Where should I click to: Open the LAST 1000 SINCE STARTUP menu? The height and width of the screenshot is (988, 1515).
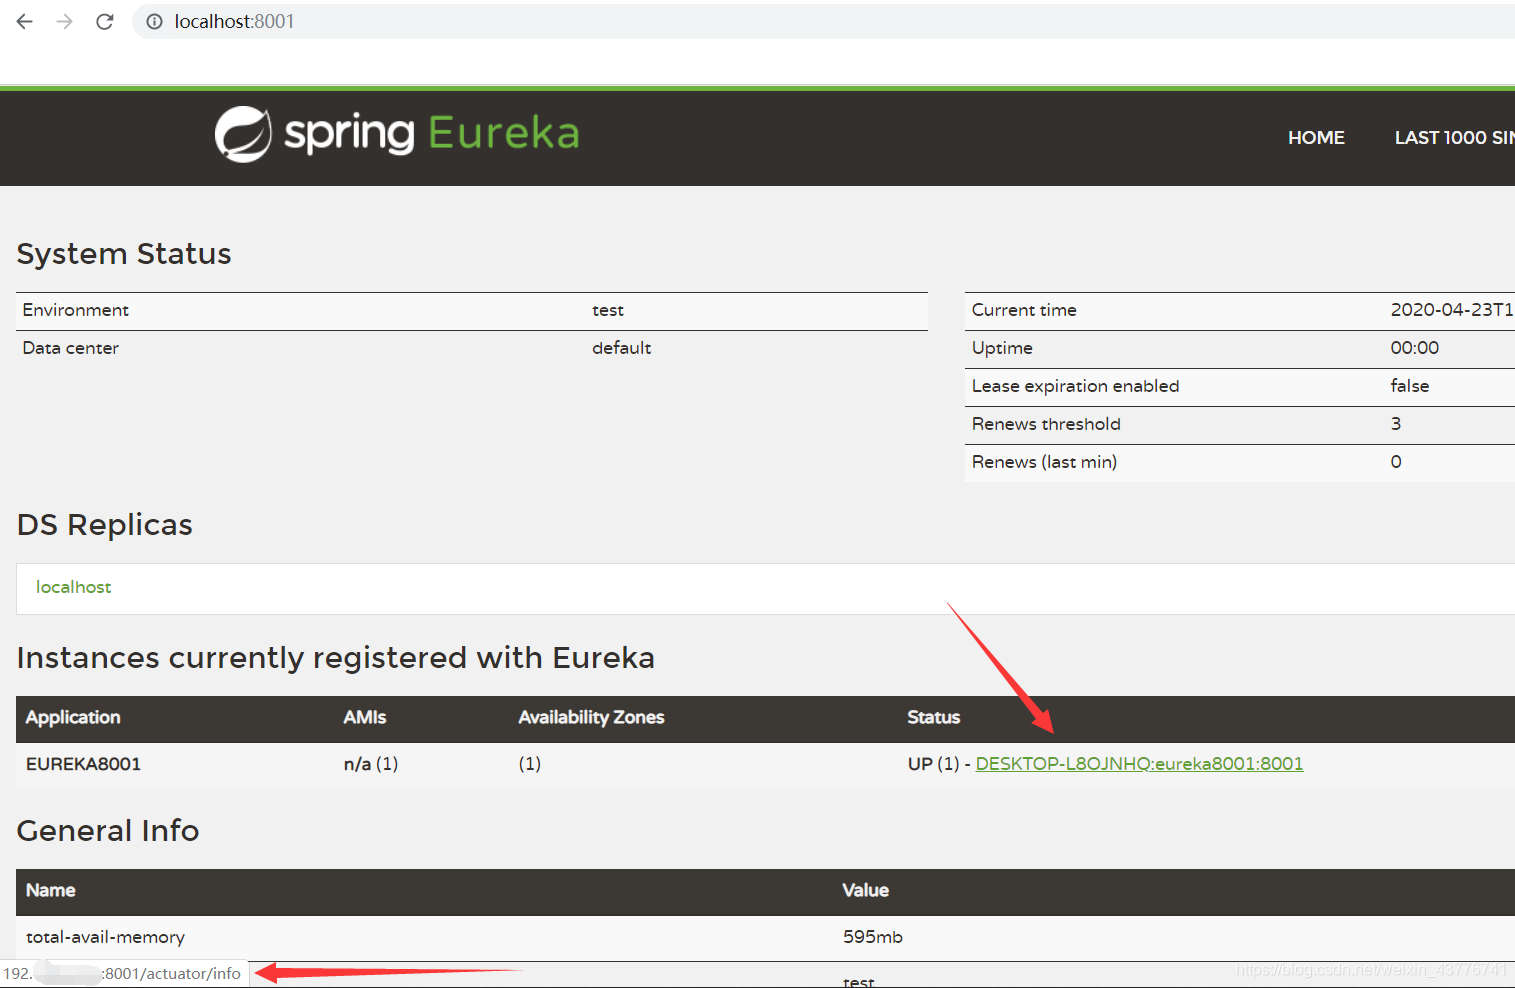tap(1454, 138)
